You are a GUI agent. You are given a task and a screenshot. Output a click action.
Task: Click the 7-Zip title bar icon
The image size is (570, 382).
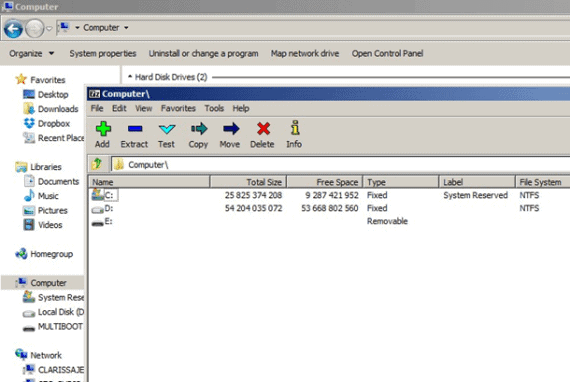pyautogui.click(x=95, y=94)
